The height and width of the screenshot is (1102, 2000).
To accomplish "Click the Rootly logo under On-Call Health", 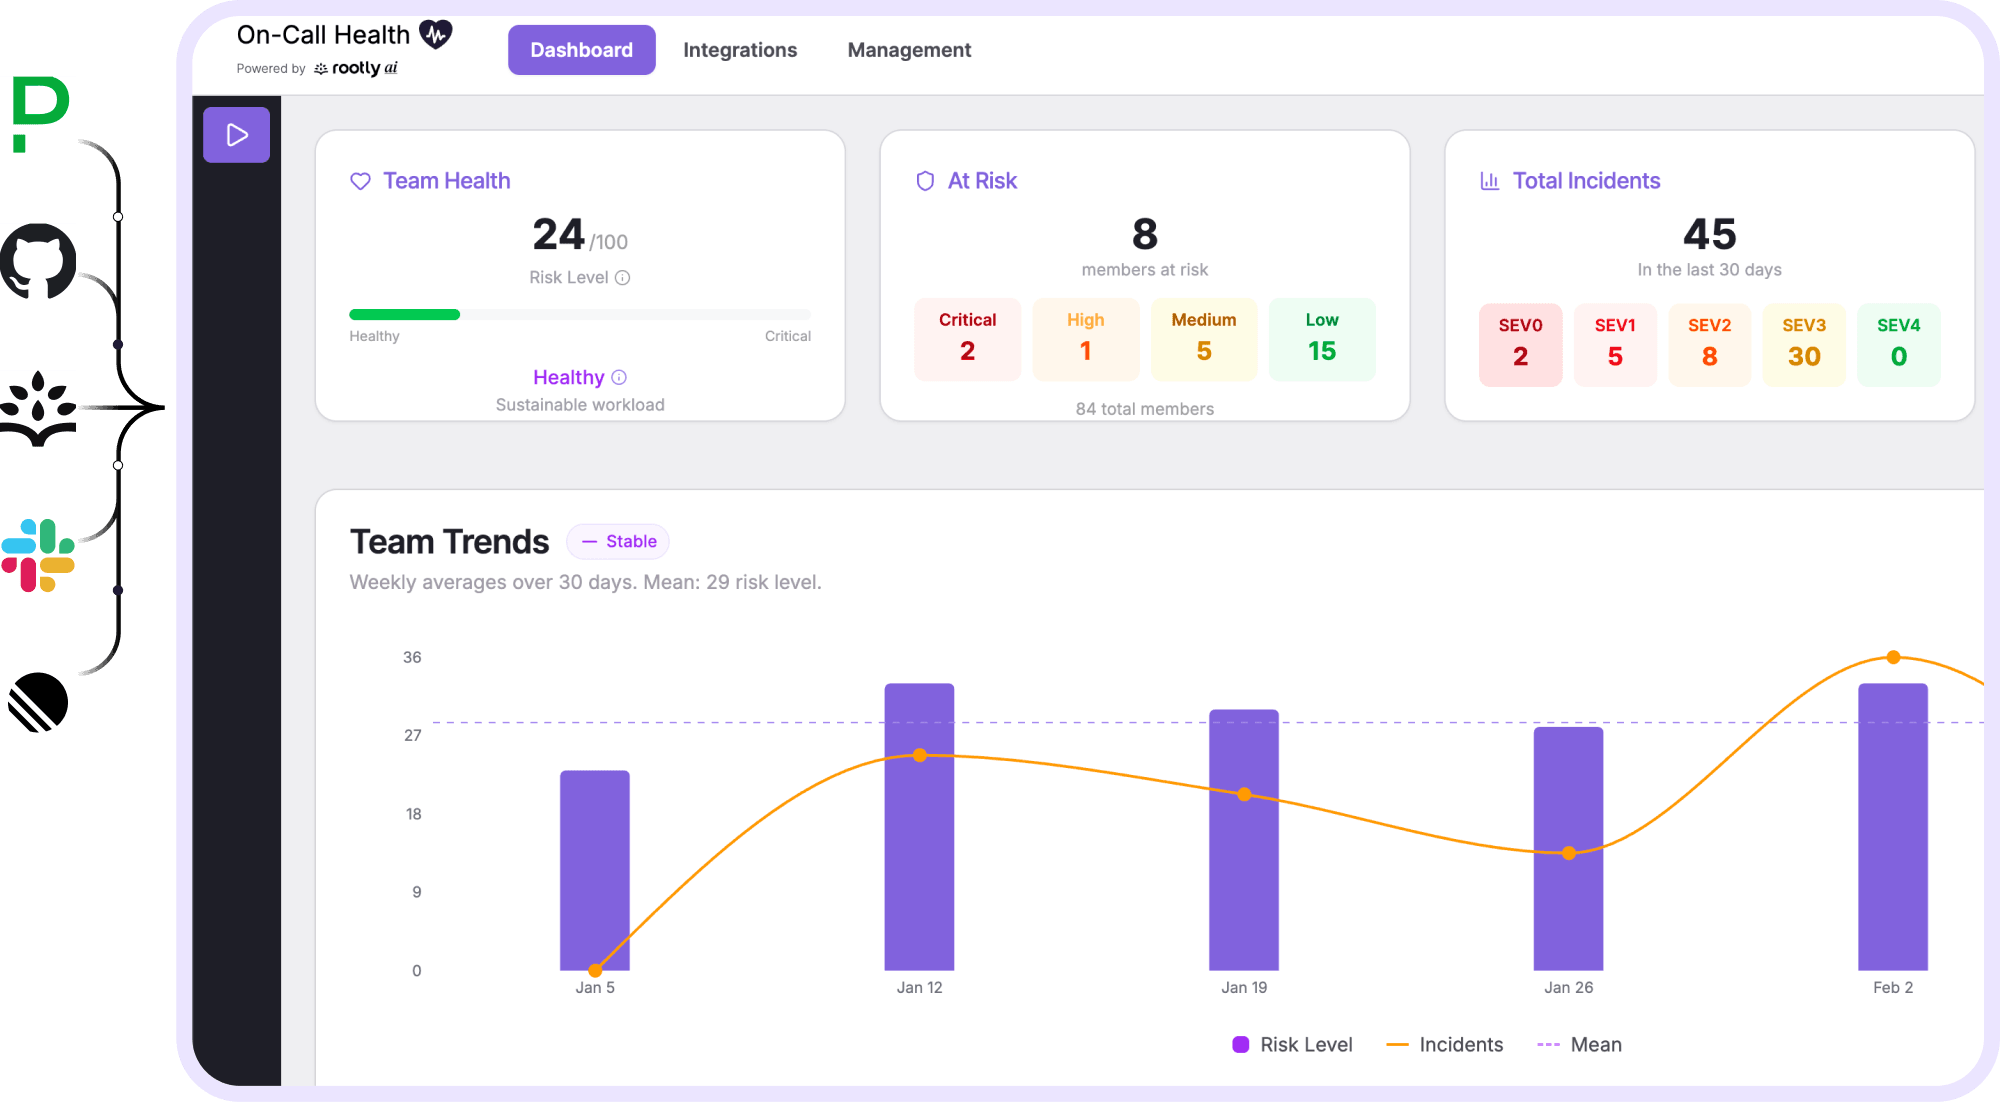I will 355,68.
